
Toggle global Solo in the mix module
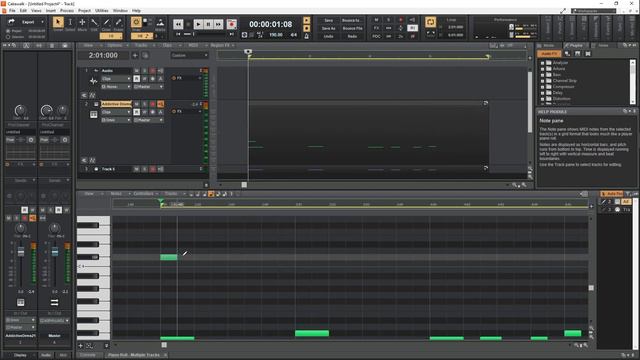[388, 20]
